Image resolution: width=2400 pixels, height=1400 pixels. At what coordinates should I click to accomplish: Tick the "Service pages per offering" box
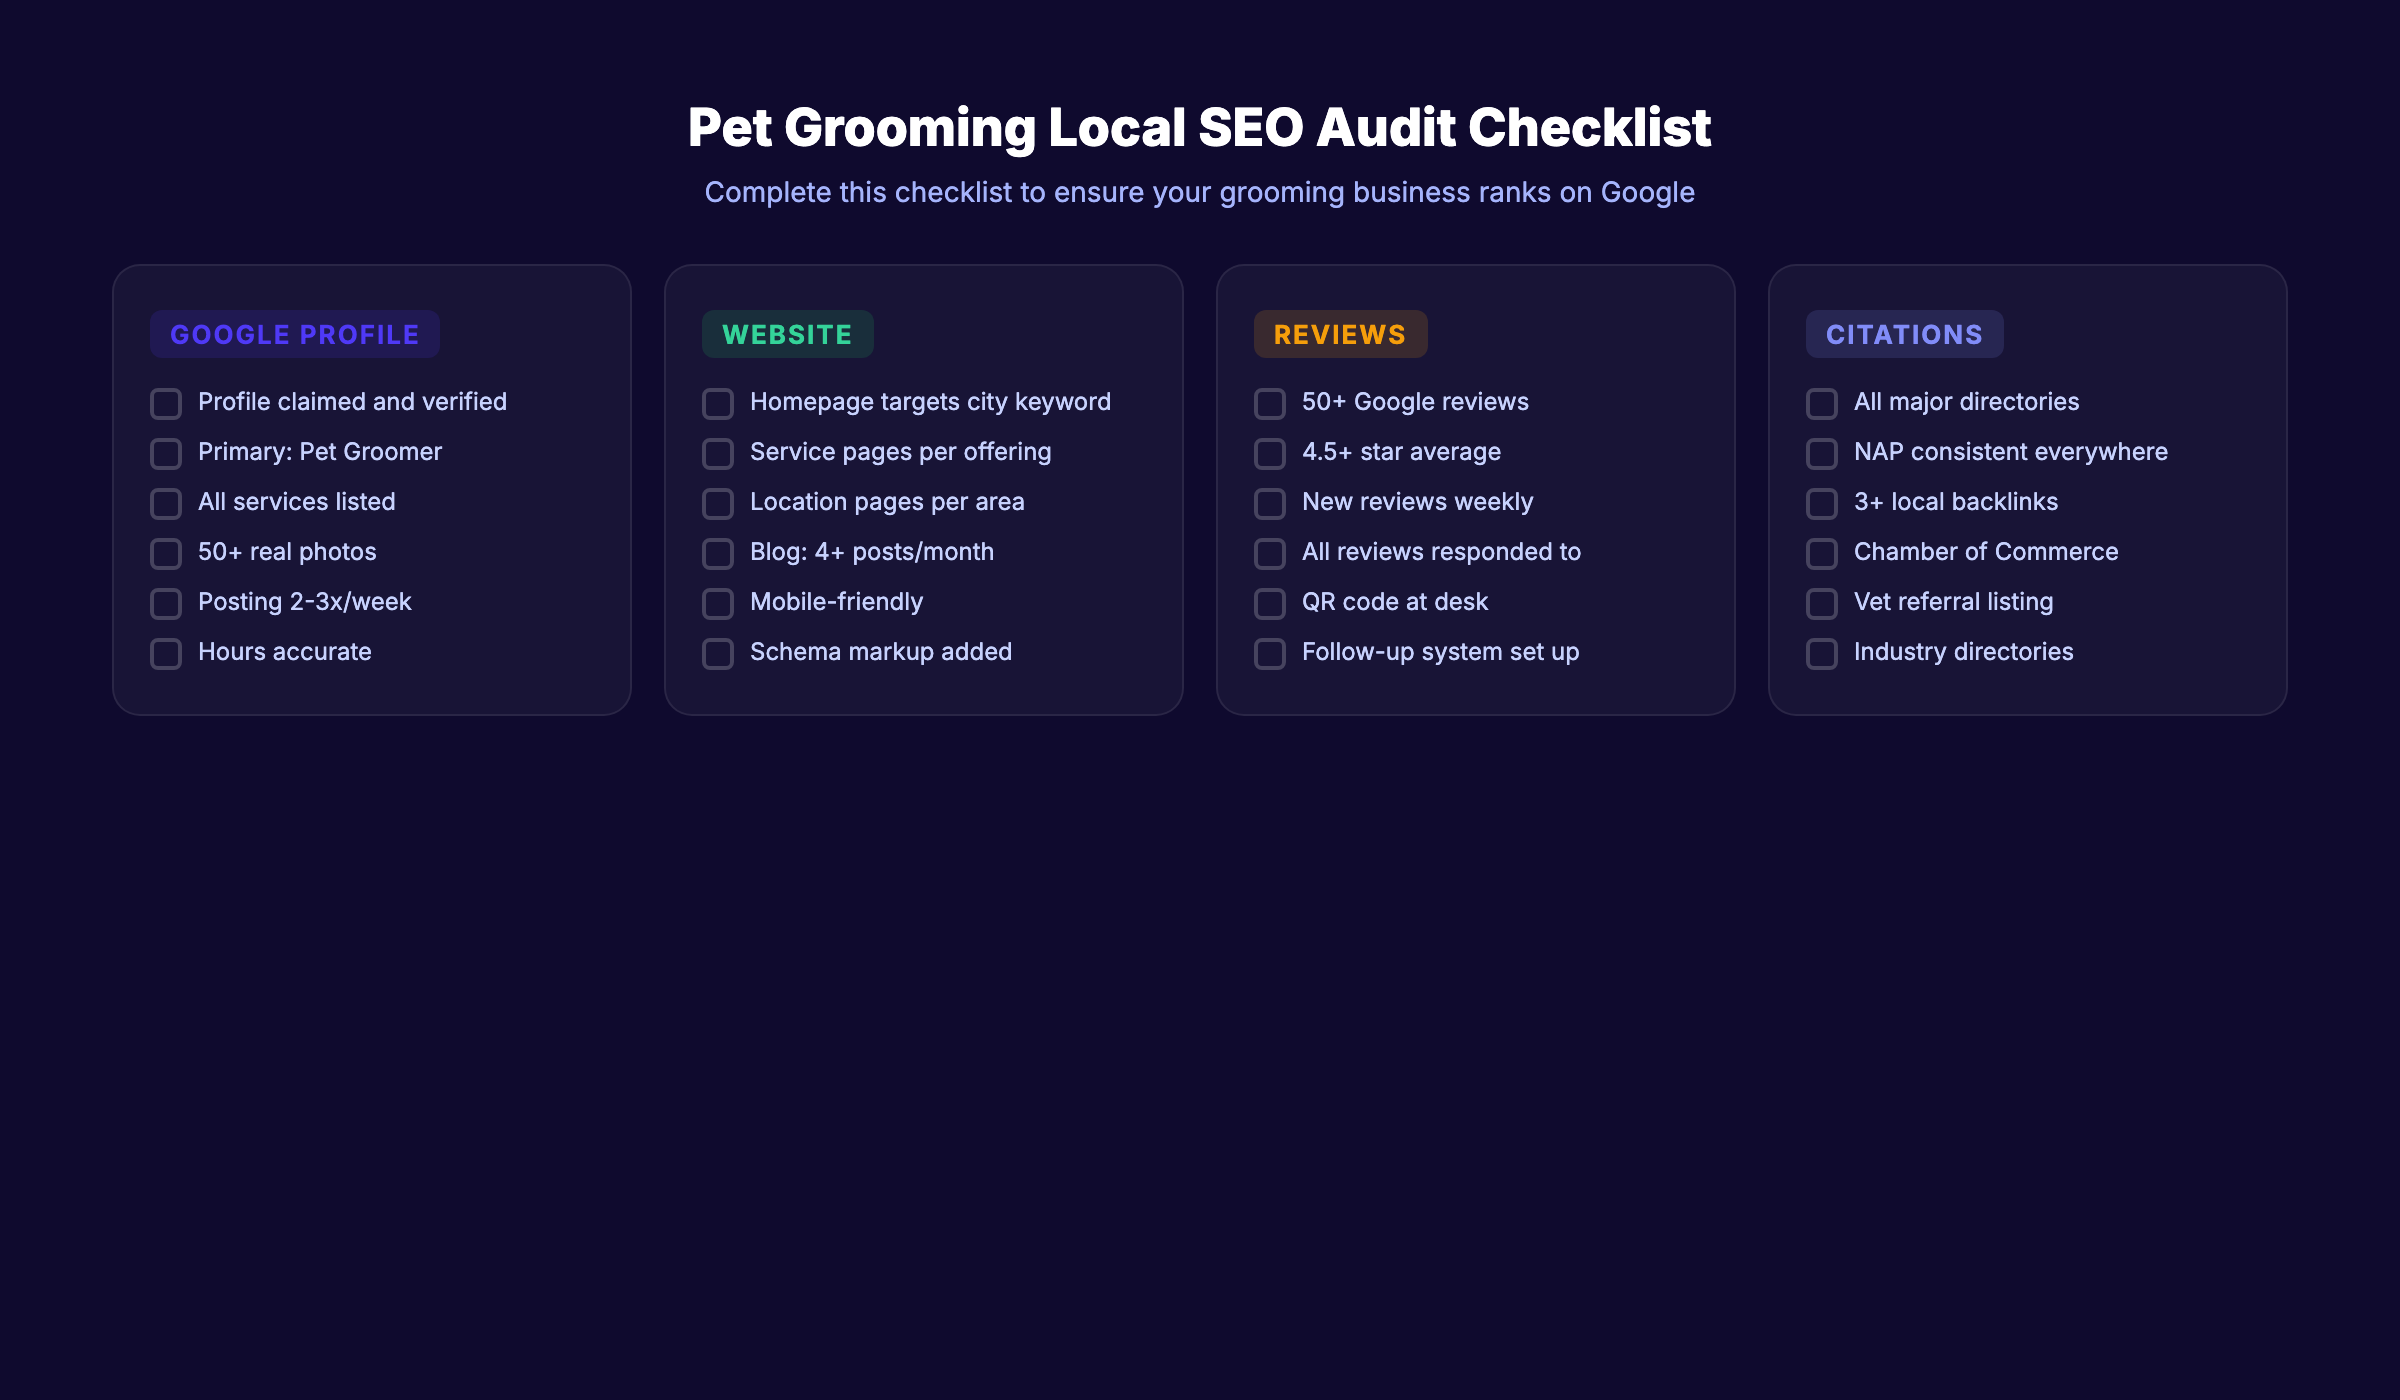pos(717,453)
